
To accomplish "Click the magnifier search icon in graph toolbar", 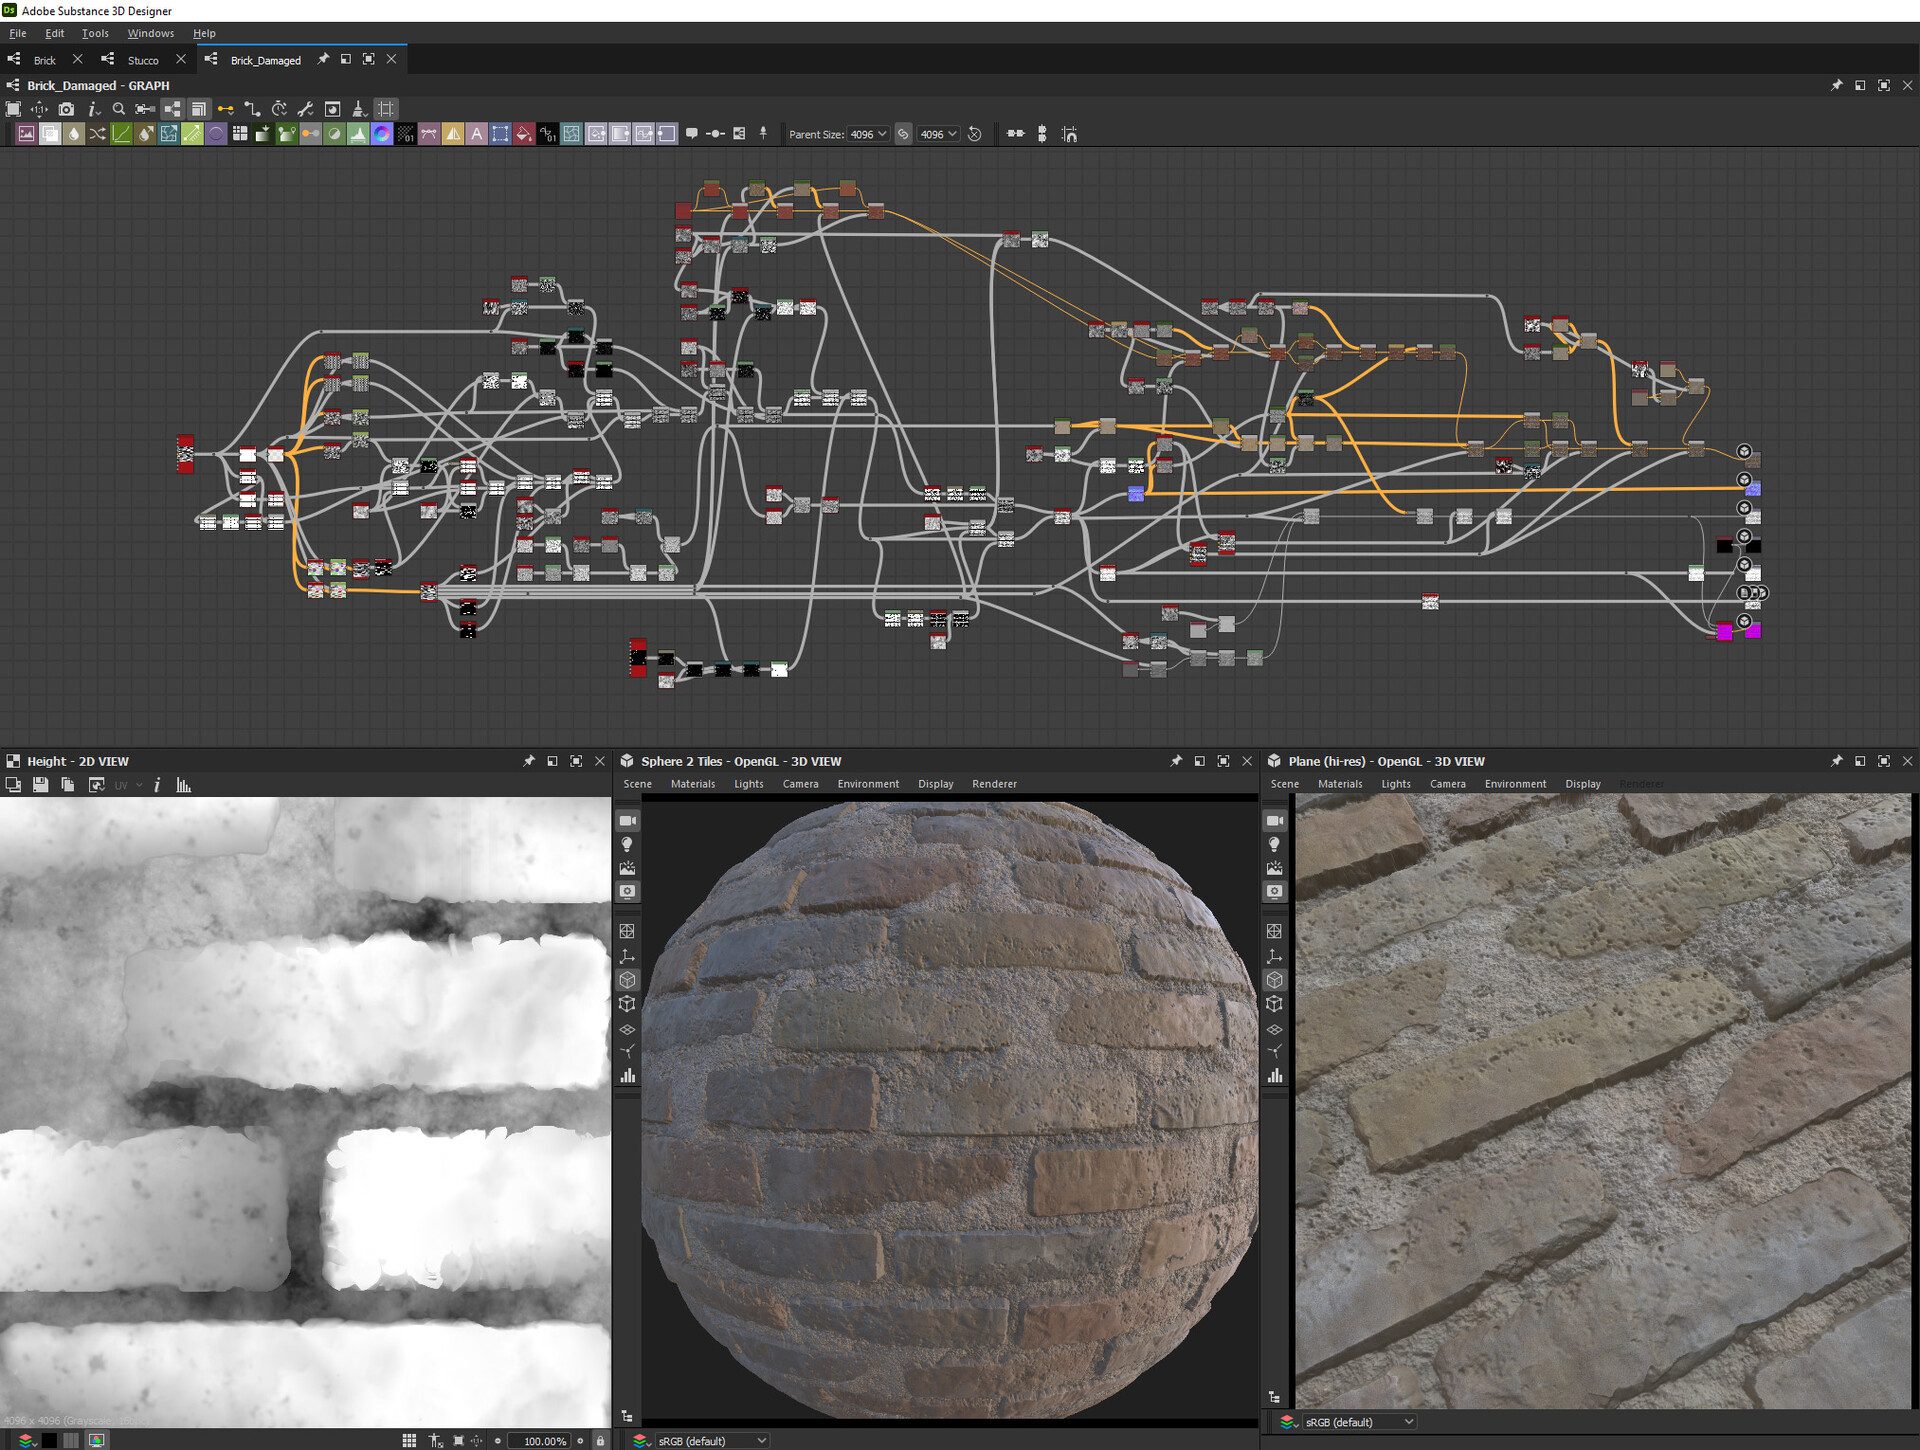I will (119, 109).
